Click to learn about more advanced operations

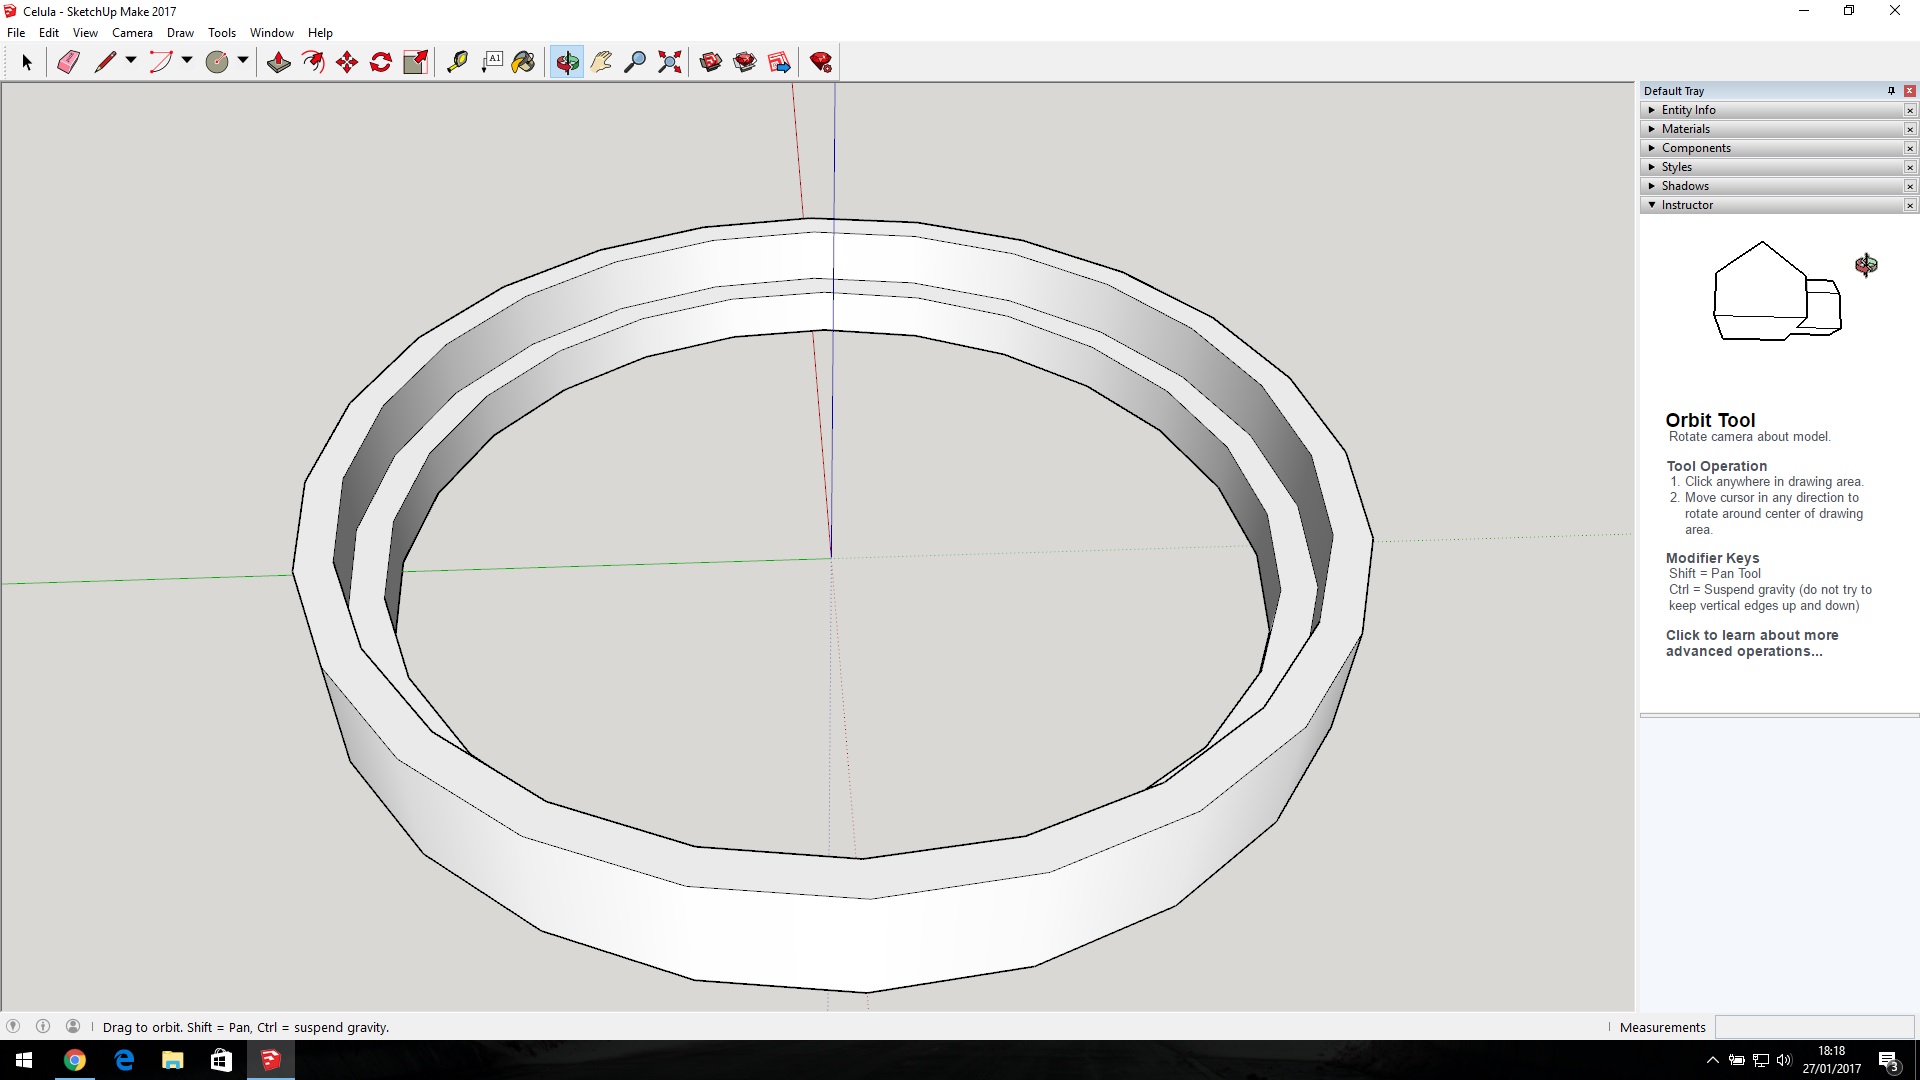point(1752,643)
